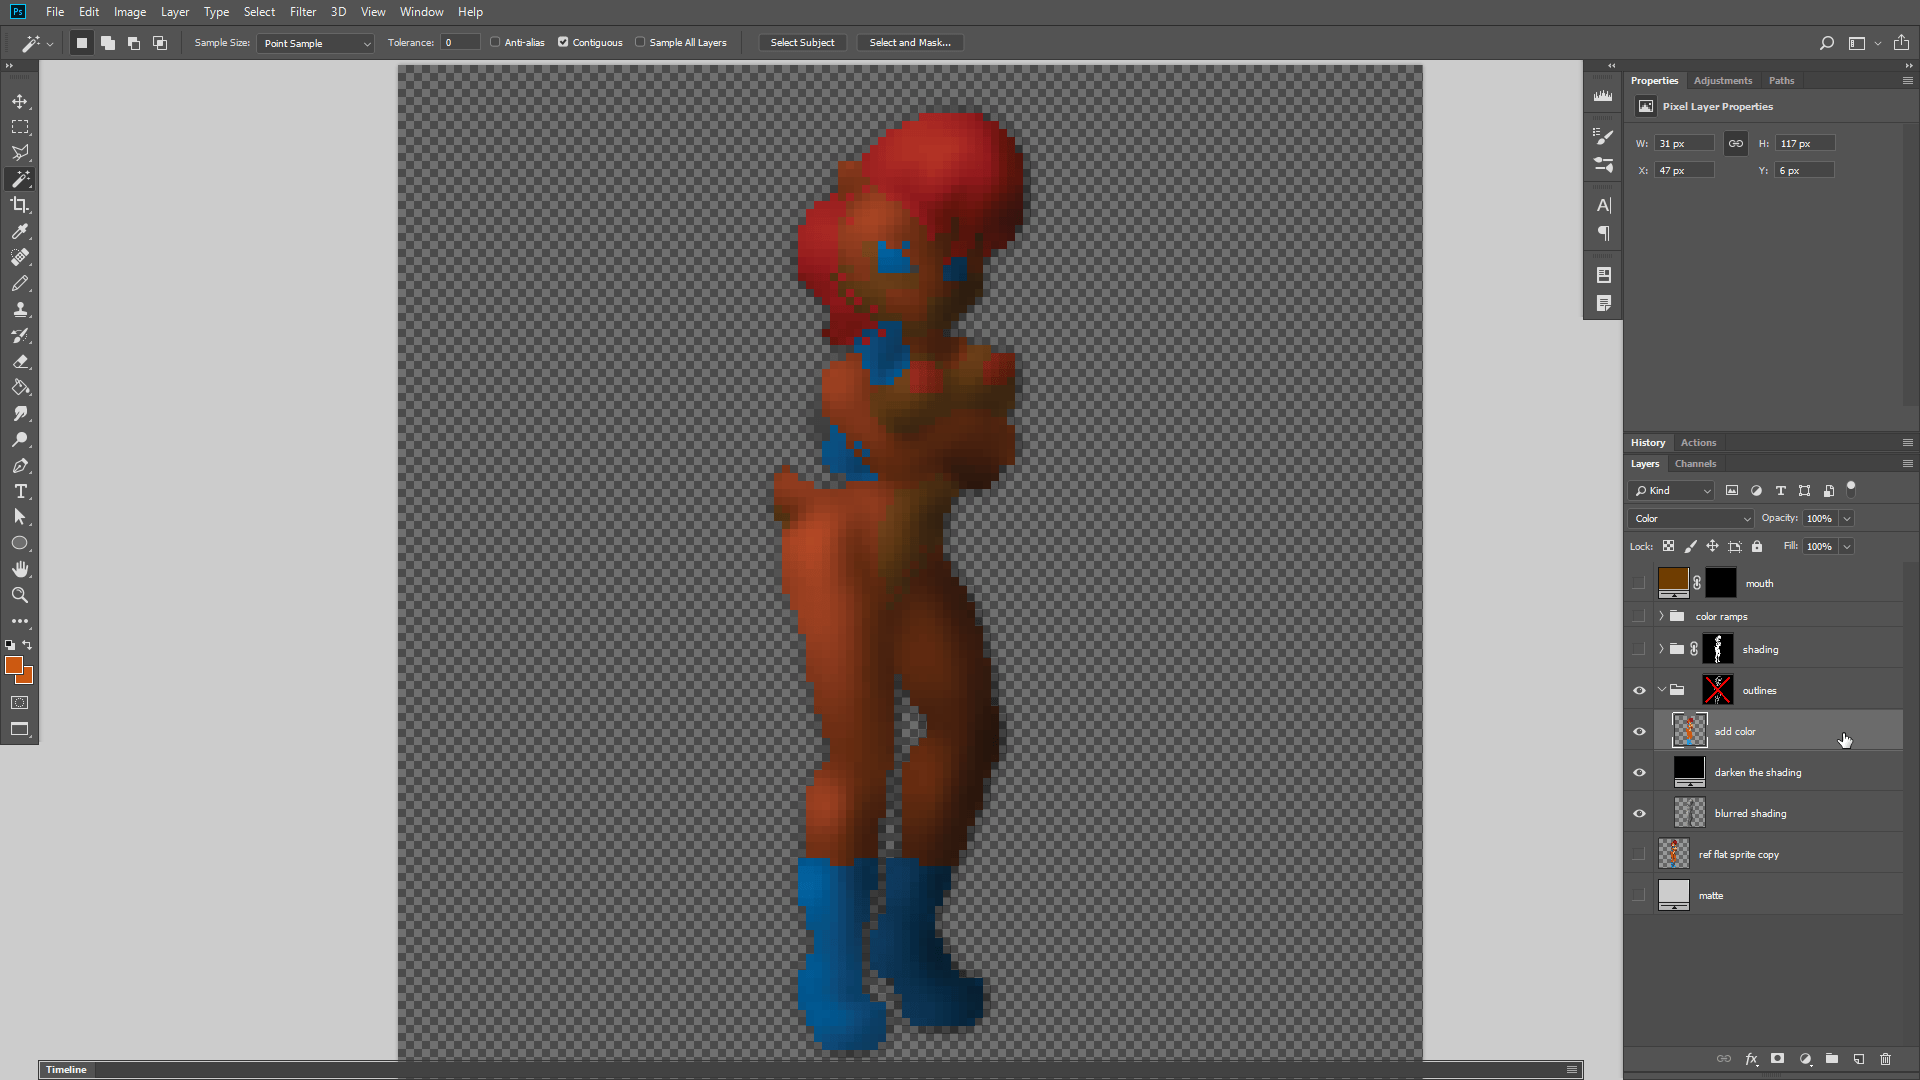This screenshot has height=1080, width=1920.
Task: Select the Crop tool
Action: click(x=20, y=205)
